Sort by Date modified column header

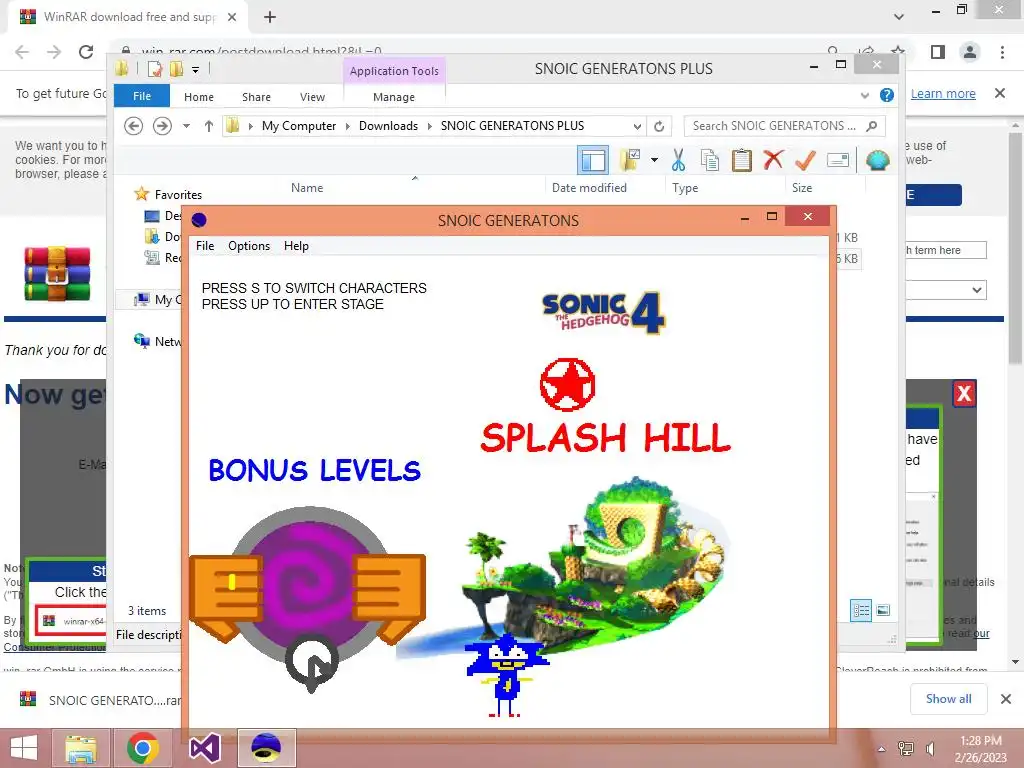589,188
